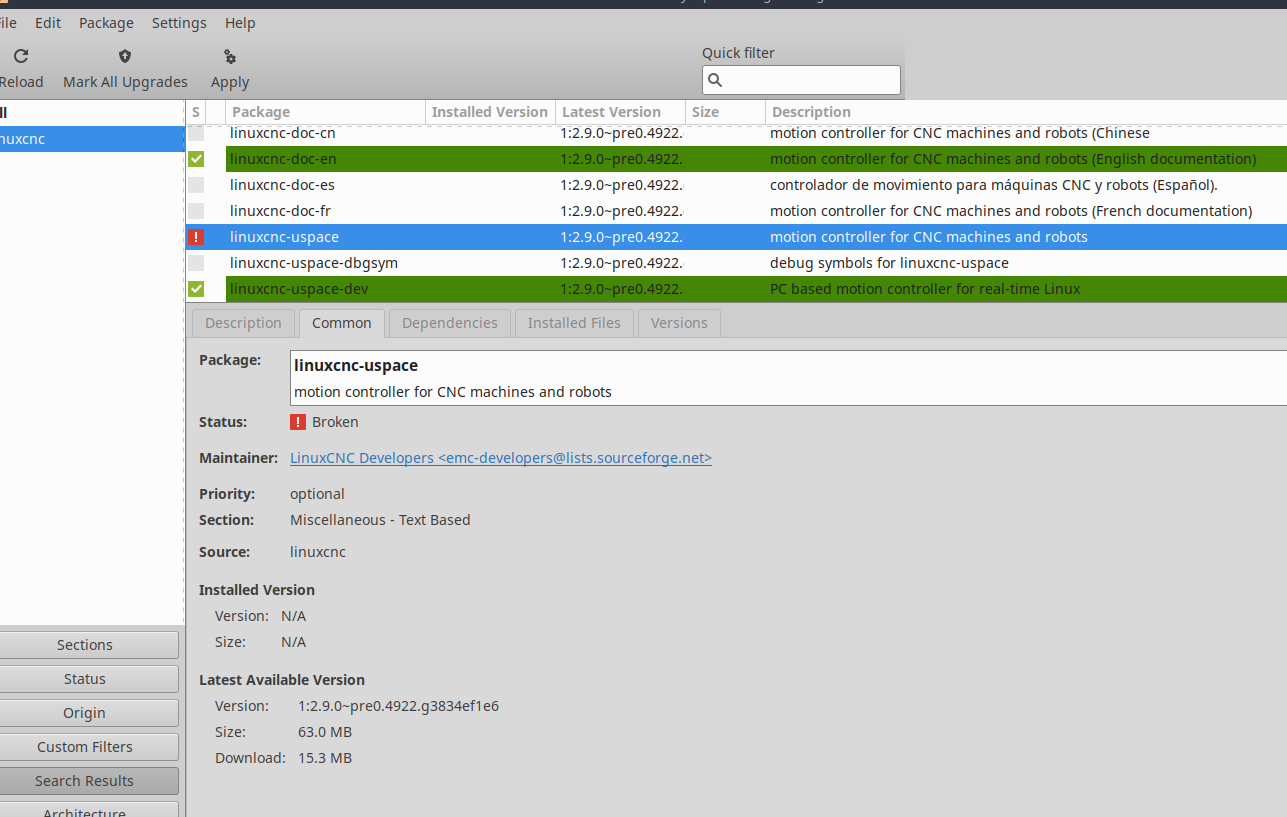1287x817 pixels.
Task: Click the 'Miscellaneous - Text Based' section value
Action: 380,520
